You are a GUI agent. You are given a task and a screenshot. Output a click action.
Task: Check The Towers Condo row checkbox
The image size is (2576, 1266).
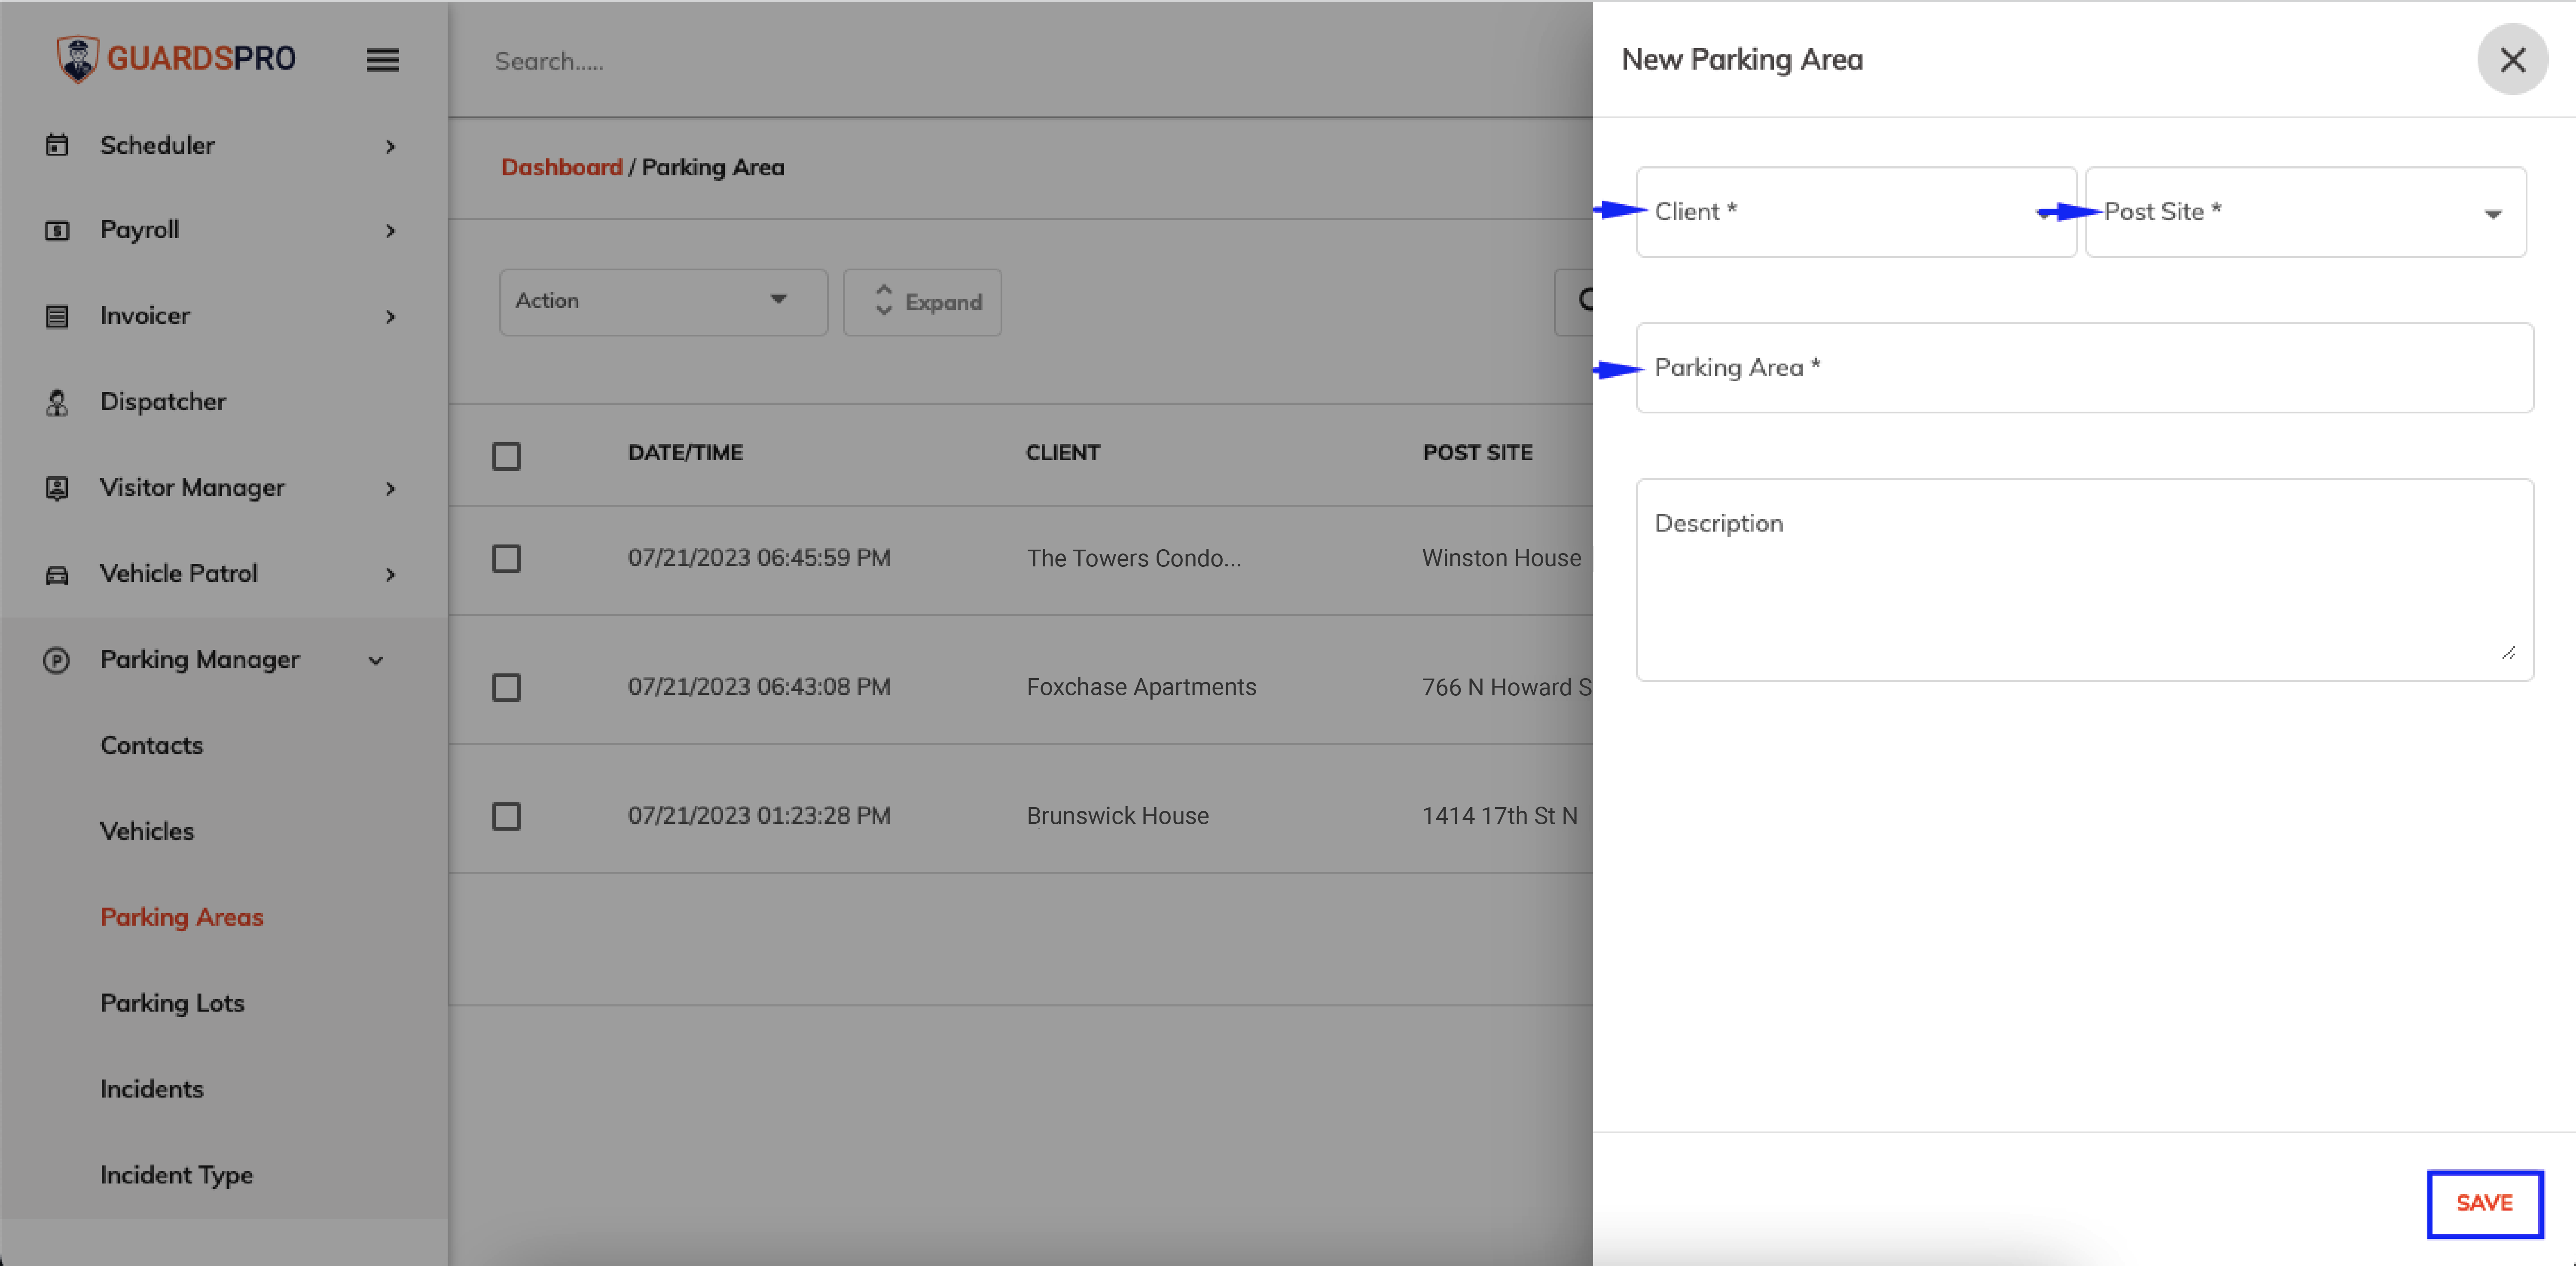pos(506,558)
